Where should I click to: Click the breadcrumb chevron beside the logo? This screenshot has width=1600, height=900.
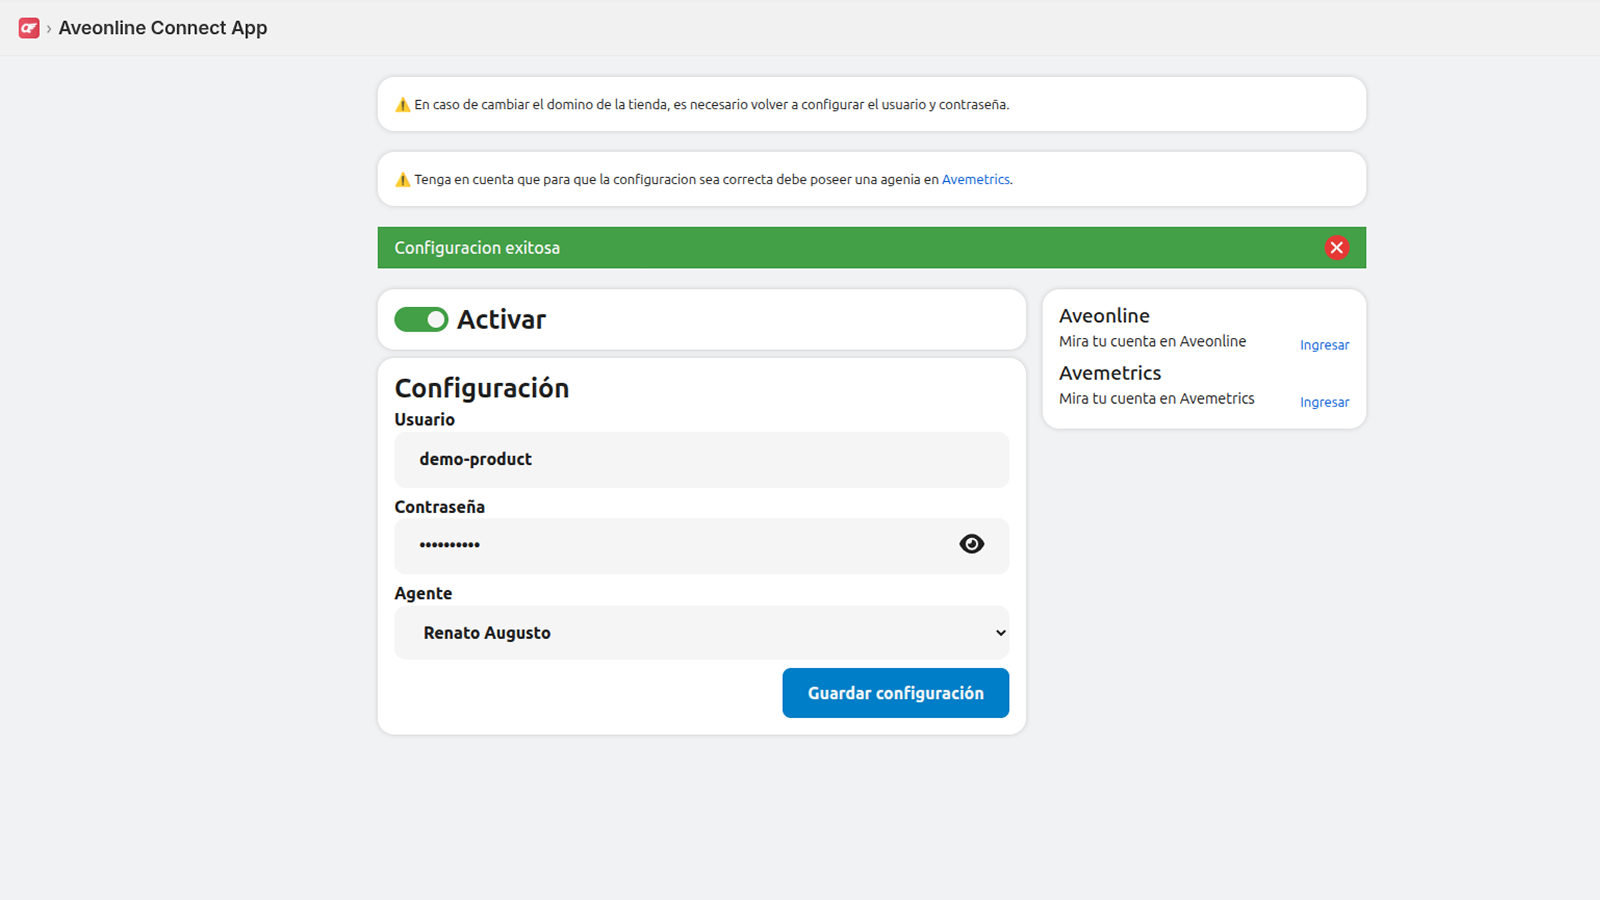(x=47, y=28)
